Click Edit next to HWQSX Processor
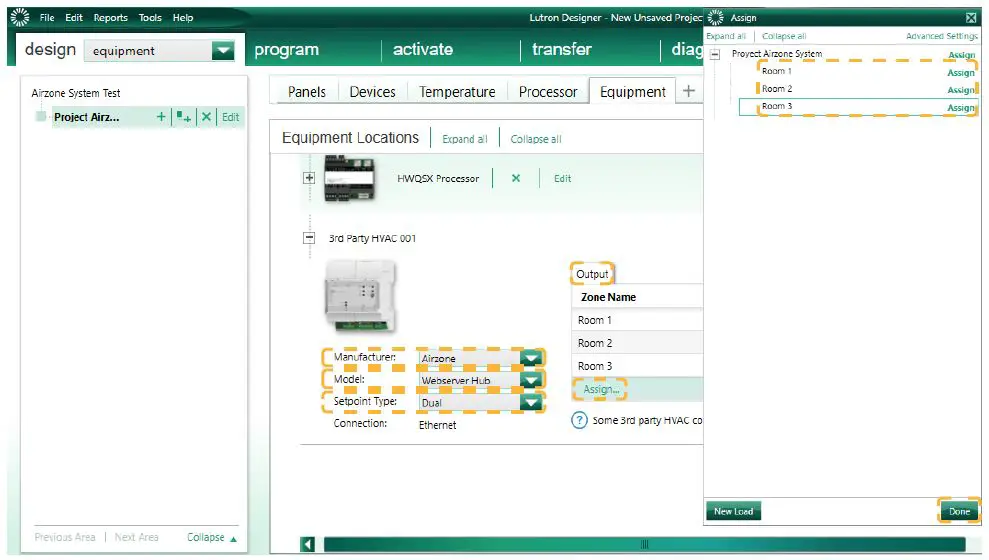This screenshot has width=989, height=560. point(563,178)
